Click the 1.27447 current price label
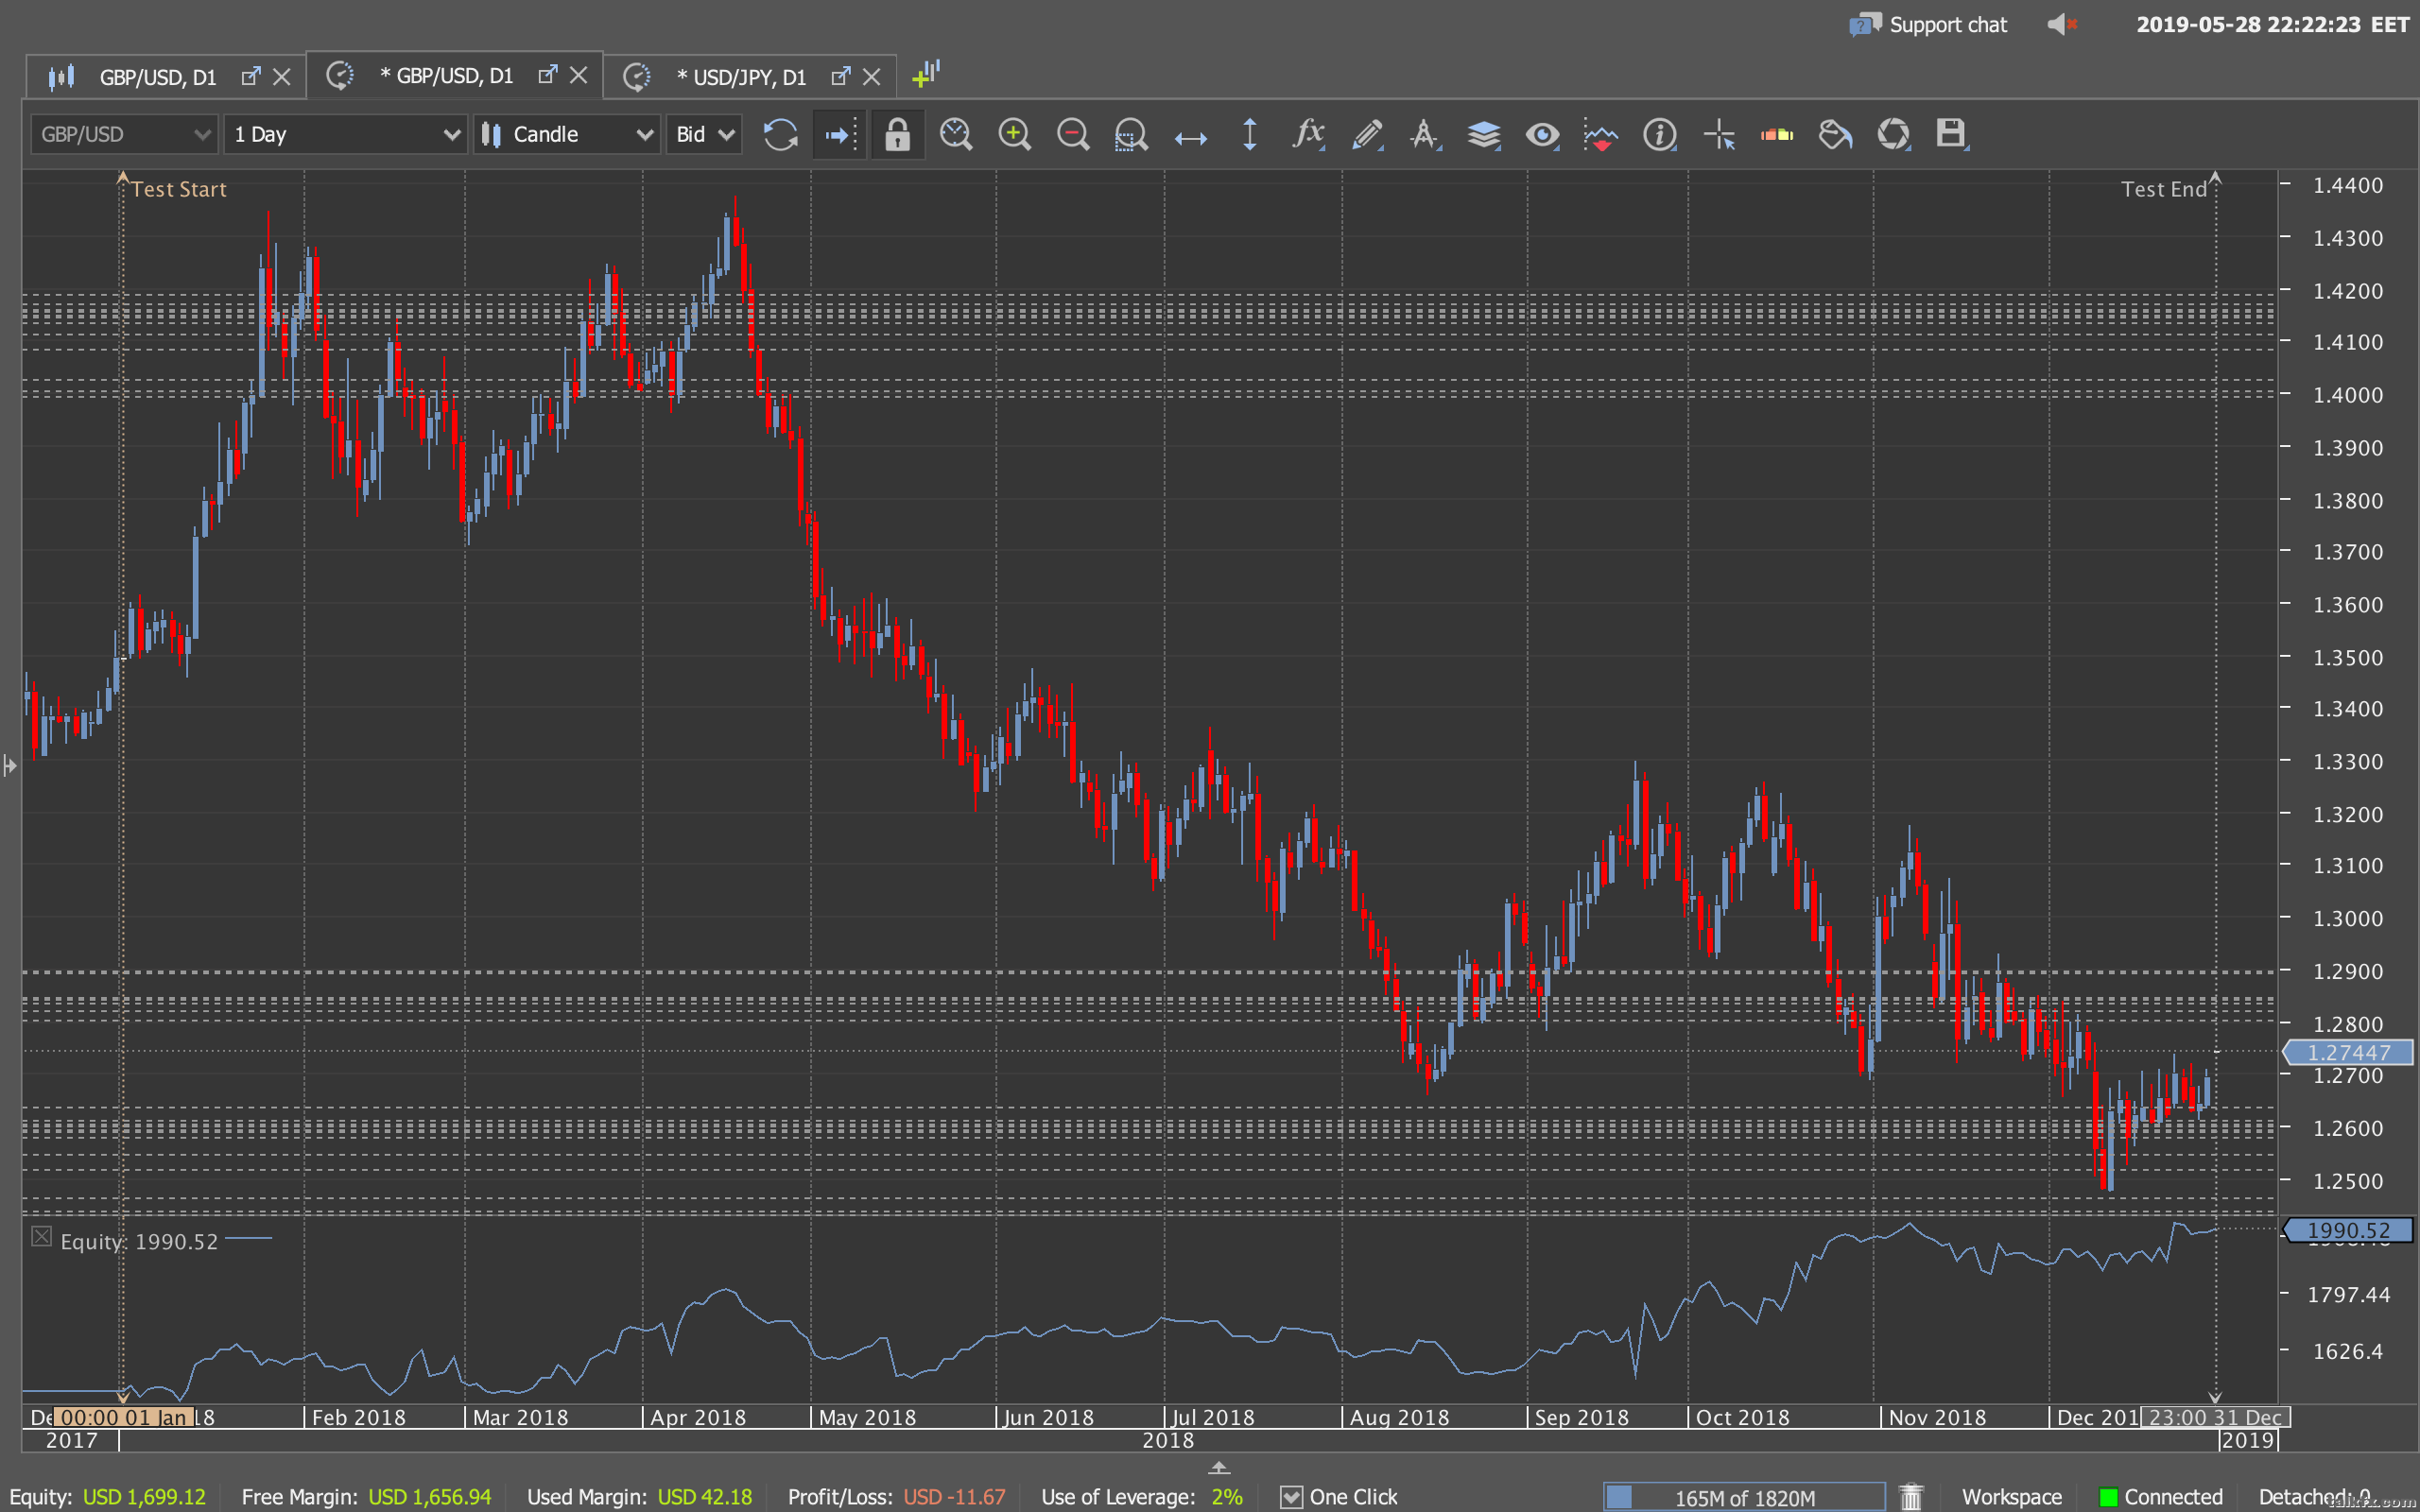 click(x=2348, y=1052)
